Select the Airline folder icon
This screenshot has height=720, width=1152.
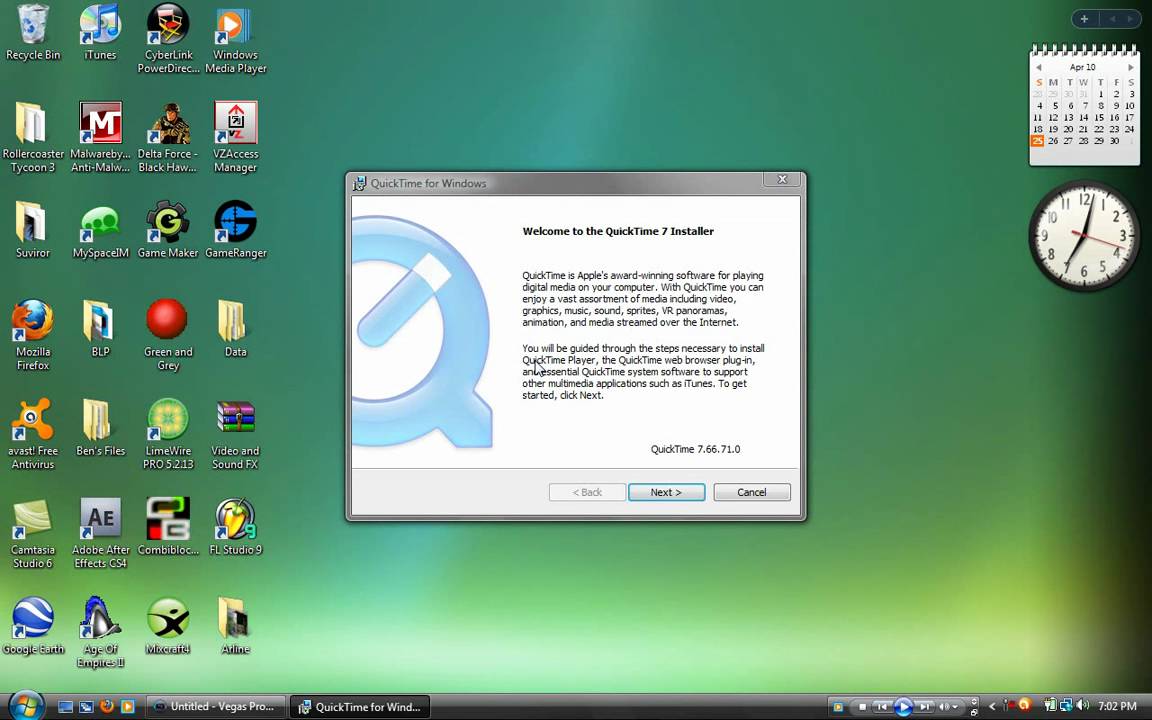tap(235, 627)
